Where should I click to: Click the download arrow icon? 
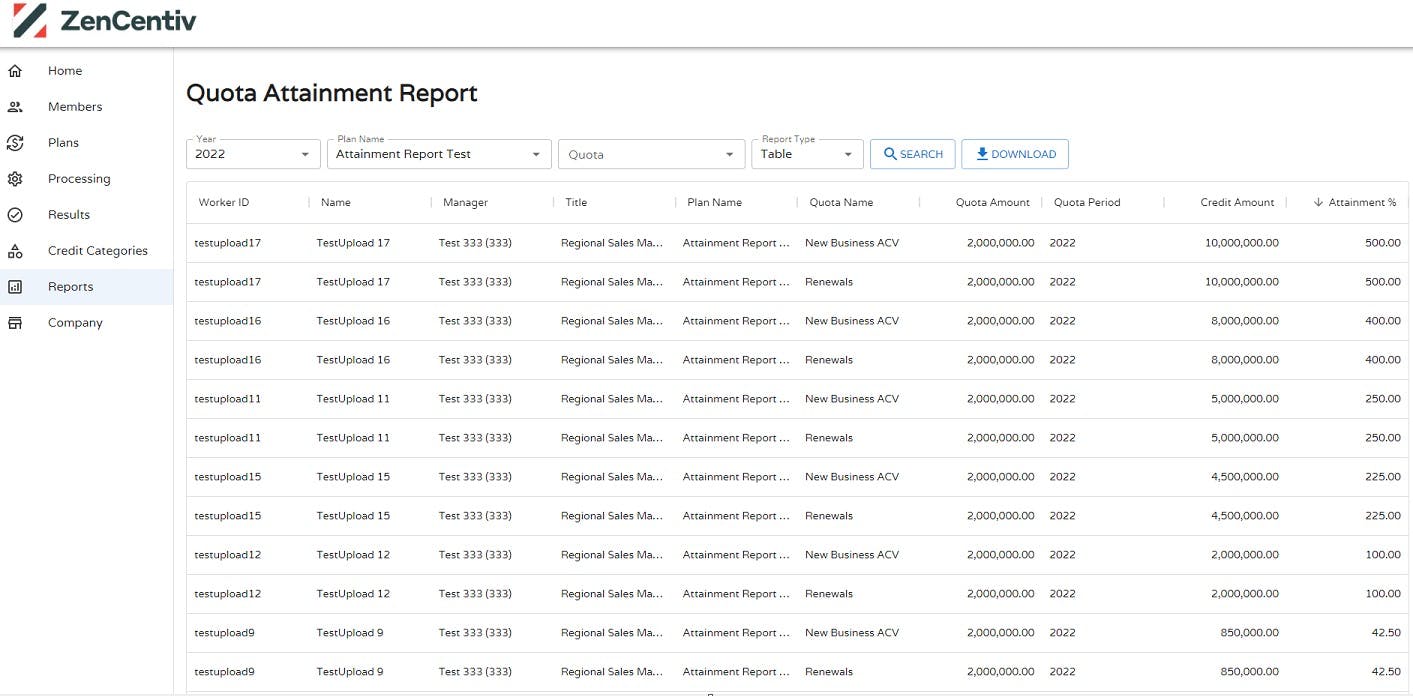pyautogui.click(x=982, y=154)
